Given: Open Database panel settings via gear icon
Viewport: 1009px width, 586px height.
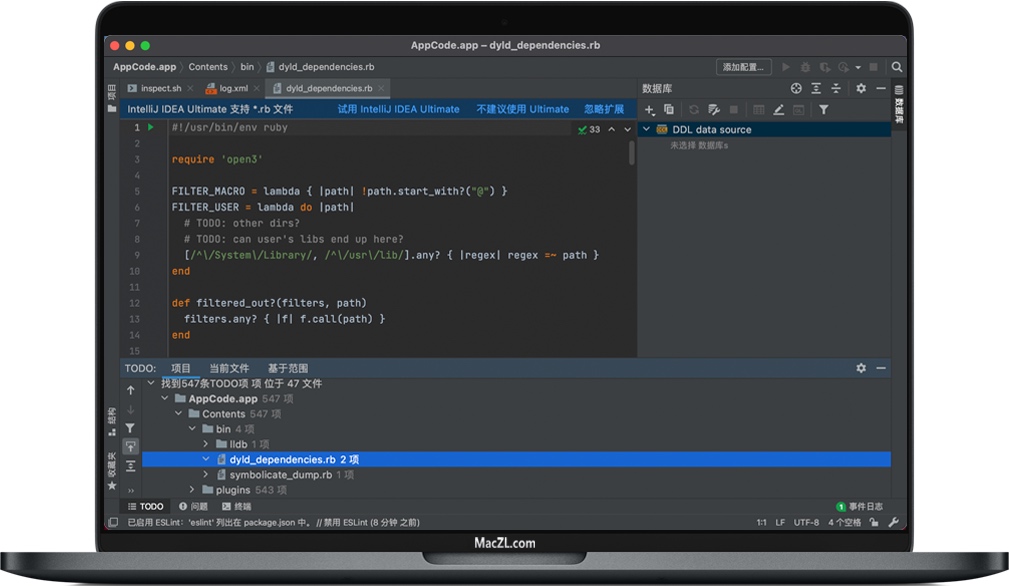Looking at the screenshot, I should tap(859, 88).
